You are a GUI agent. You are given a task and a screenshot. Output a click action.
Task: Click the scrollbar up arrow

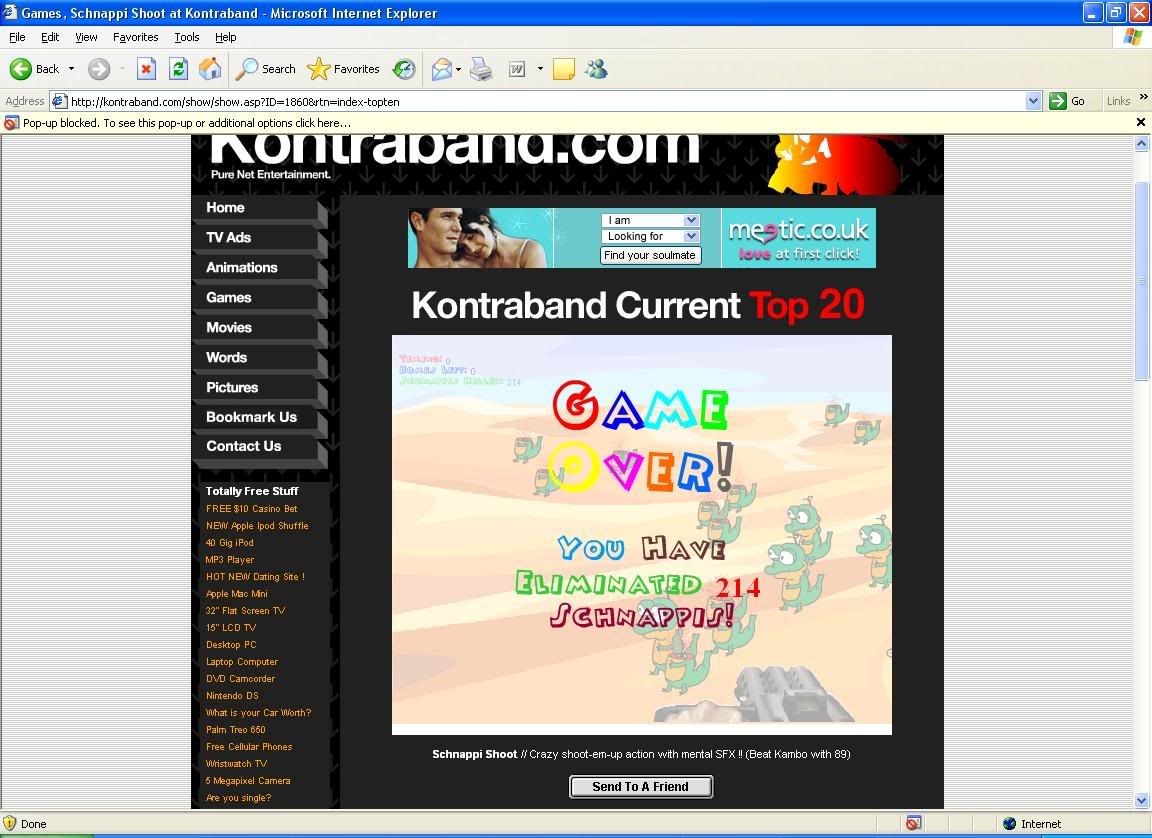pyautogui.click(x=1141, y=144)
